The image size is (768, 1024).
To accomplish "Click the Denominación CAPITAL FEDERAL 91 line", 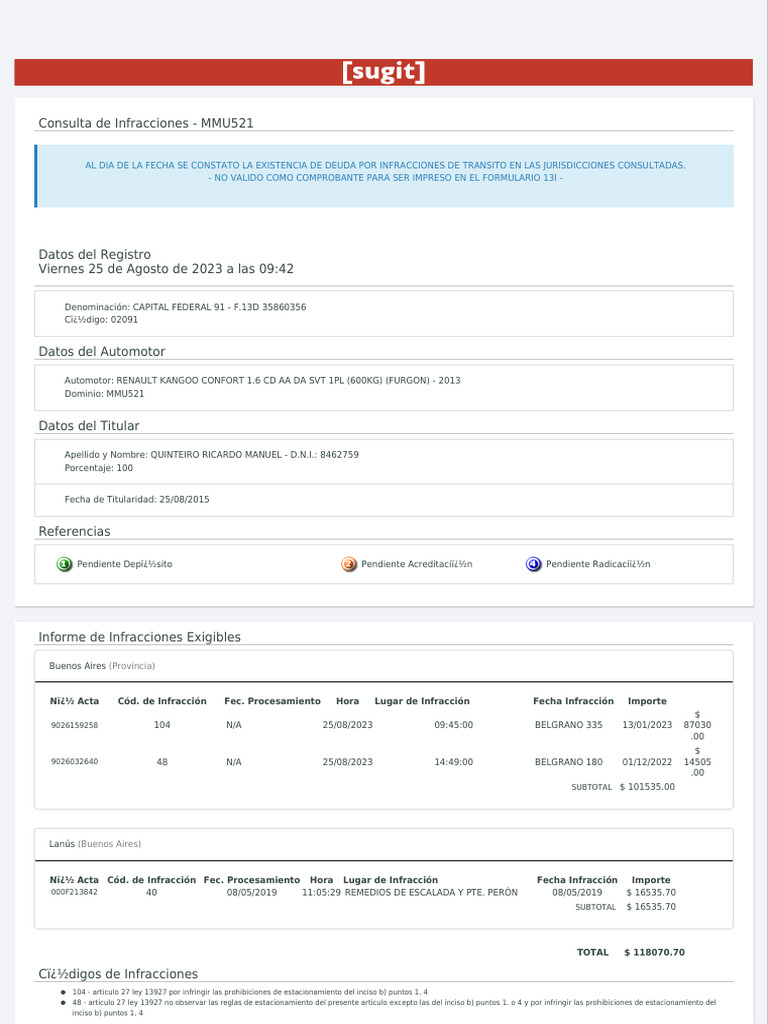I will click(185, 307).
